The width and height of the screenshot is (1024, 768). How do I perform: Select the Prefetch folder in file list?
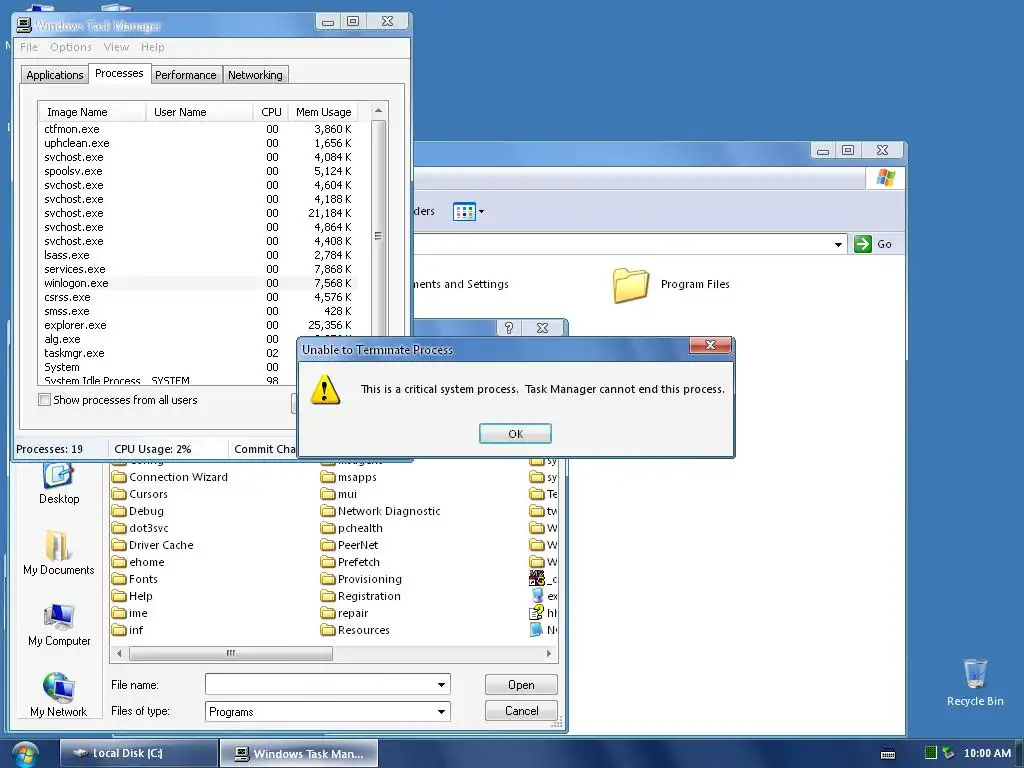tap(350, 562)
